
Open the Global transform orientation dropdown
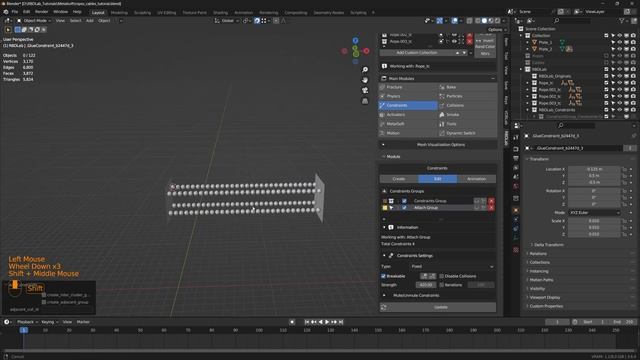click(227, 20)
